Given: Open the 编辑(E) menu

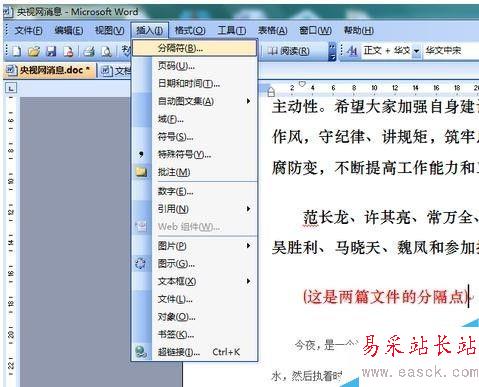Looking at the screenshot, I should [69, 30].
